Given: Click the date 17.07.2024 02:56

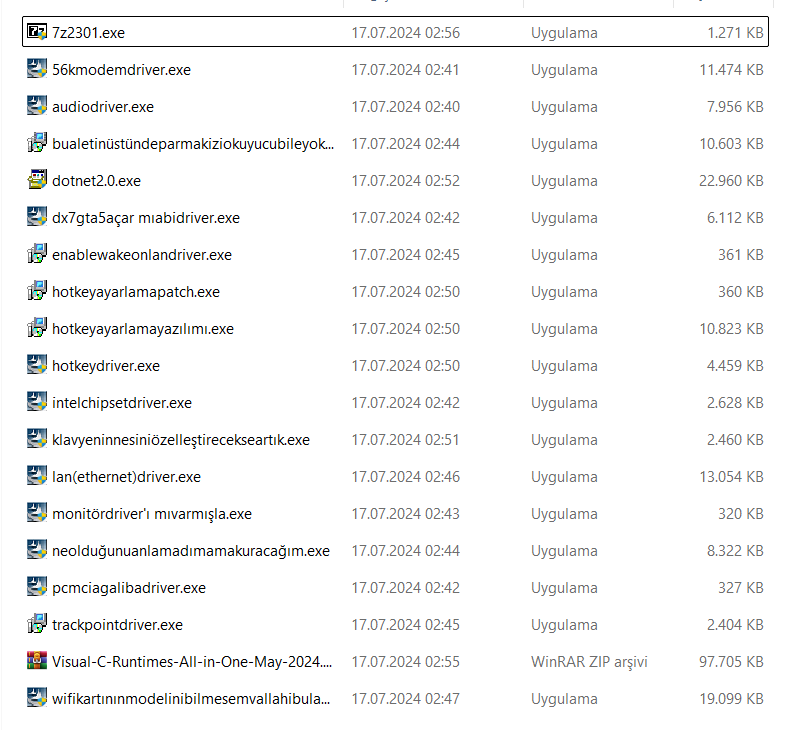Looking at the screenshot, I should pos(406,33).
